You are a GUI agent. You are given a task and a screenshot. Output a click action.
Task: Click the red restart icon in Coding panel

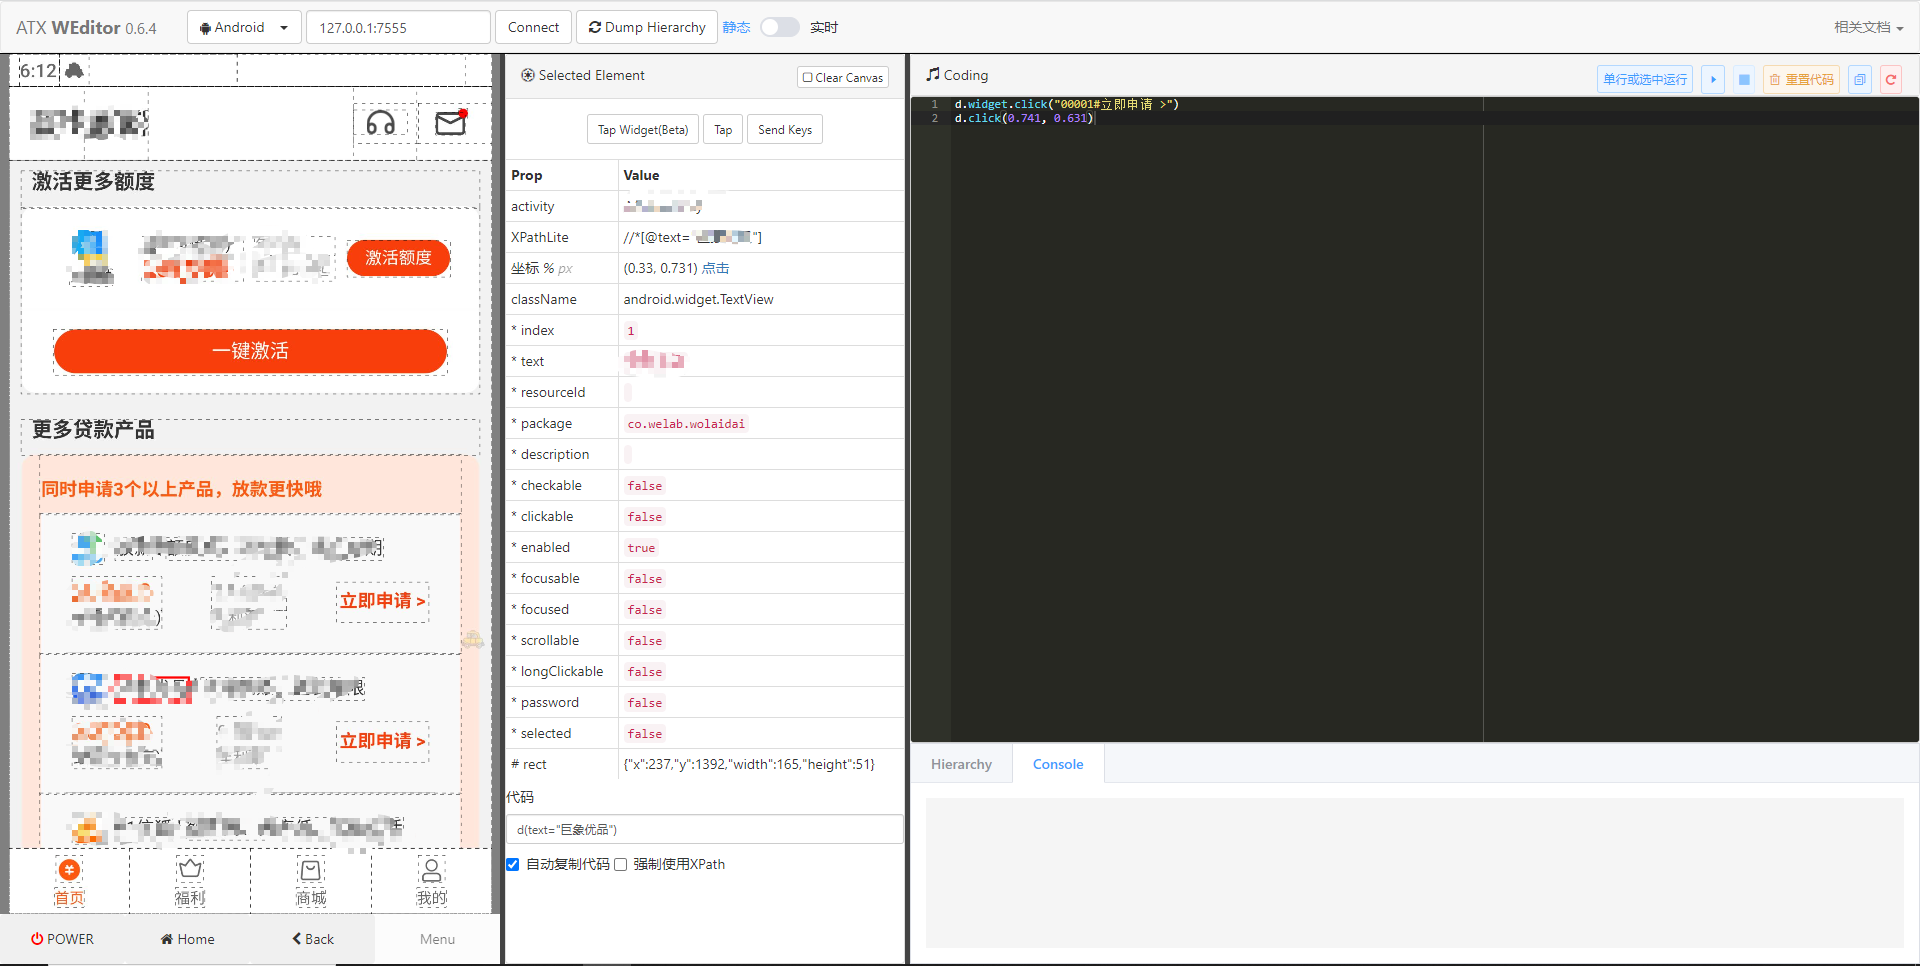point(1891,79)
